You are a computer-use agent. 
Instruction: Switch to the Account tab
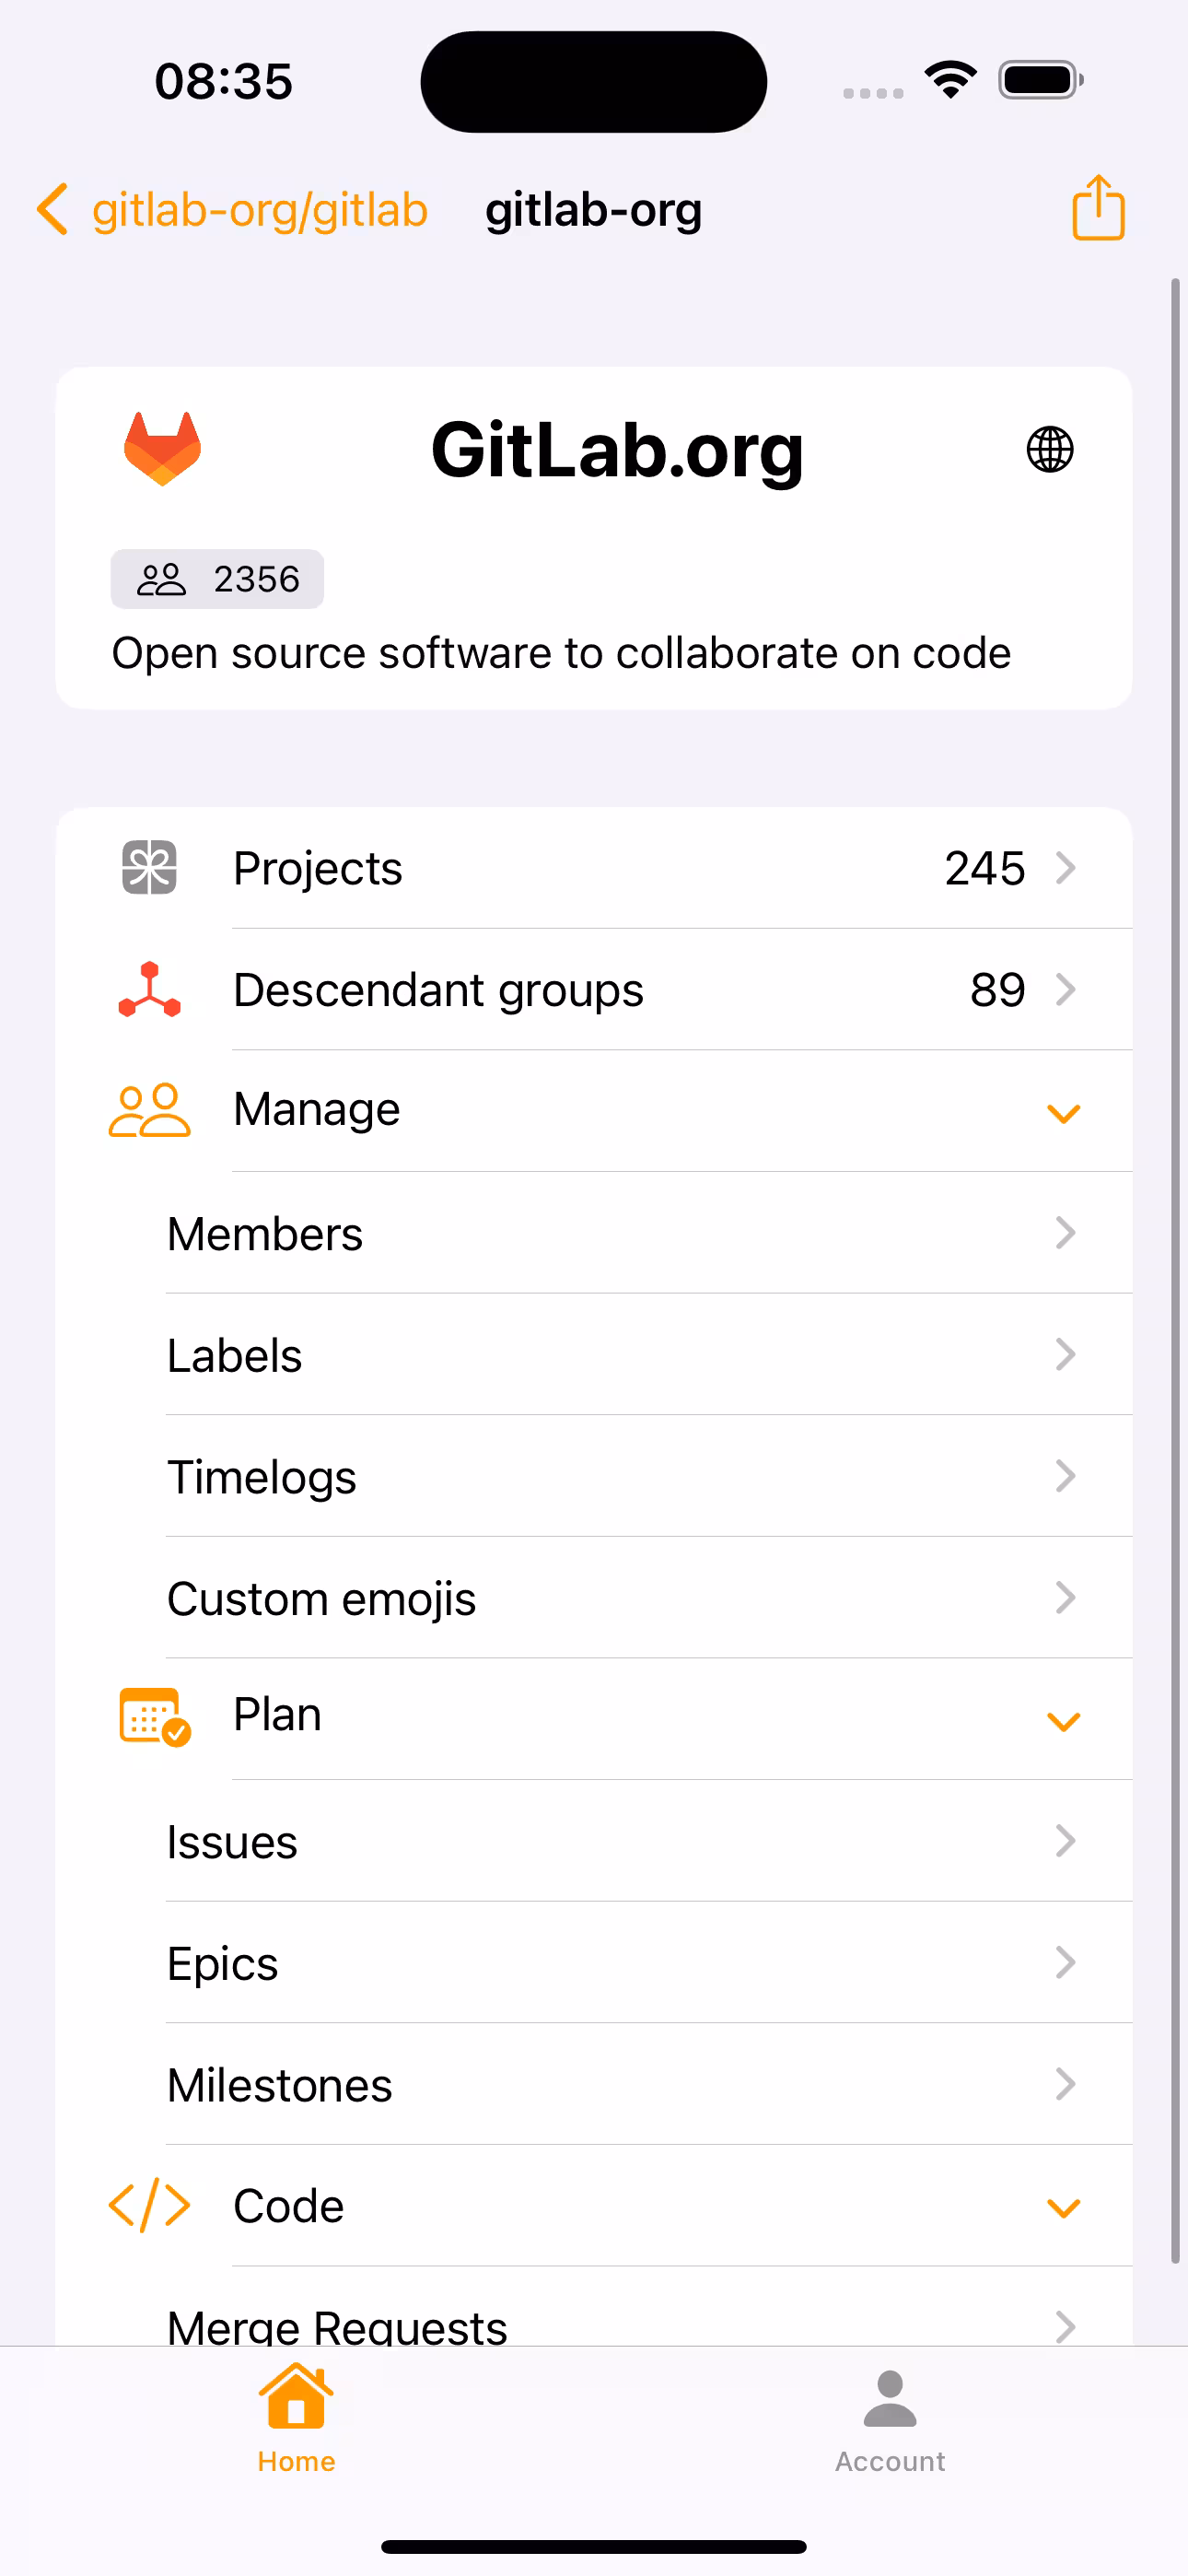pos(890,2422)
